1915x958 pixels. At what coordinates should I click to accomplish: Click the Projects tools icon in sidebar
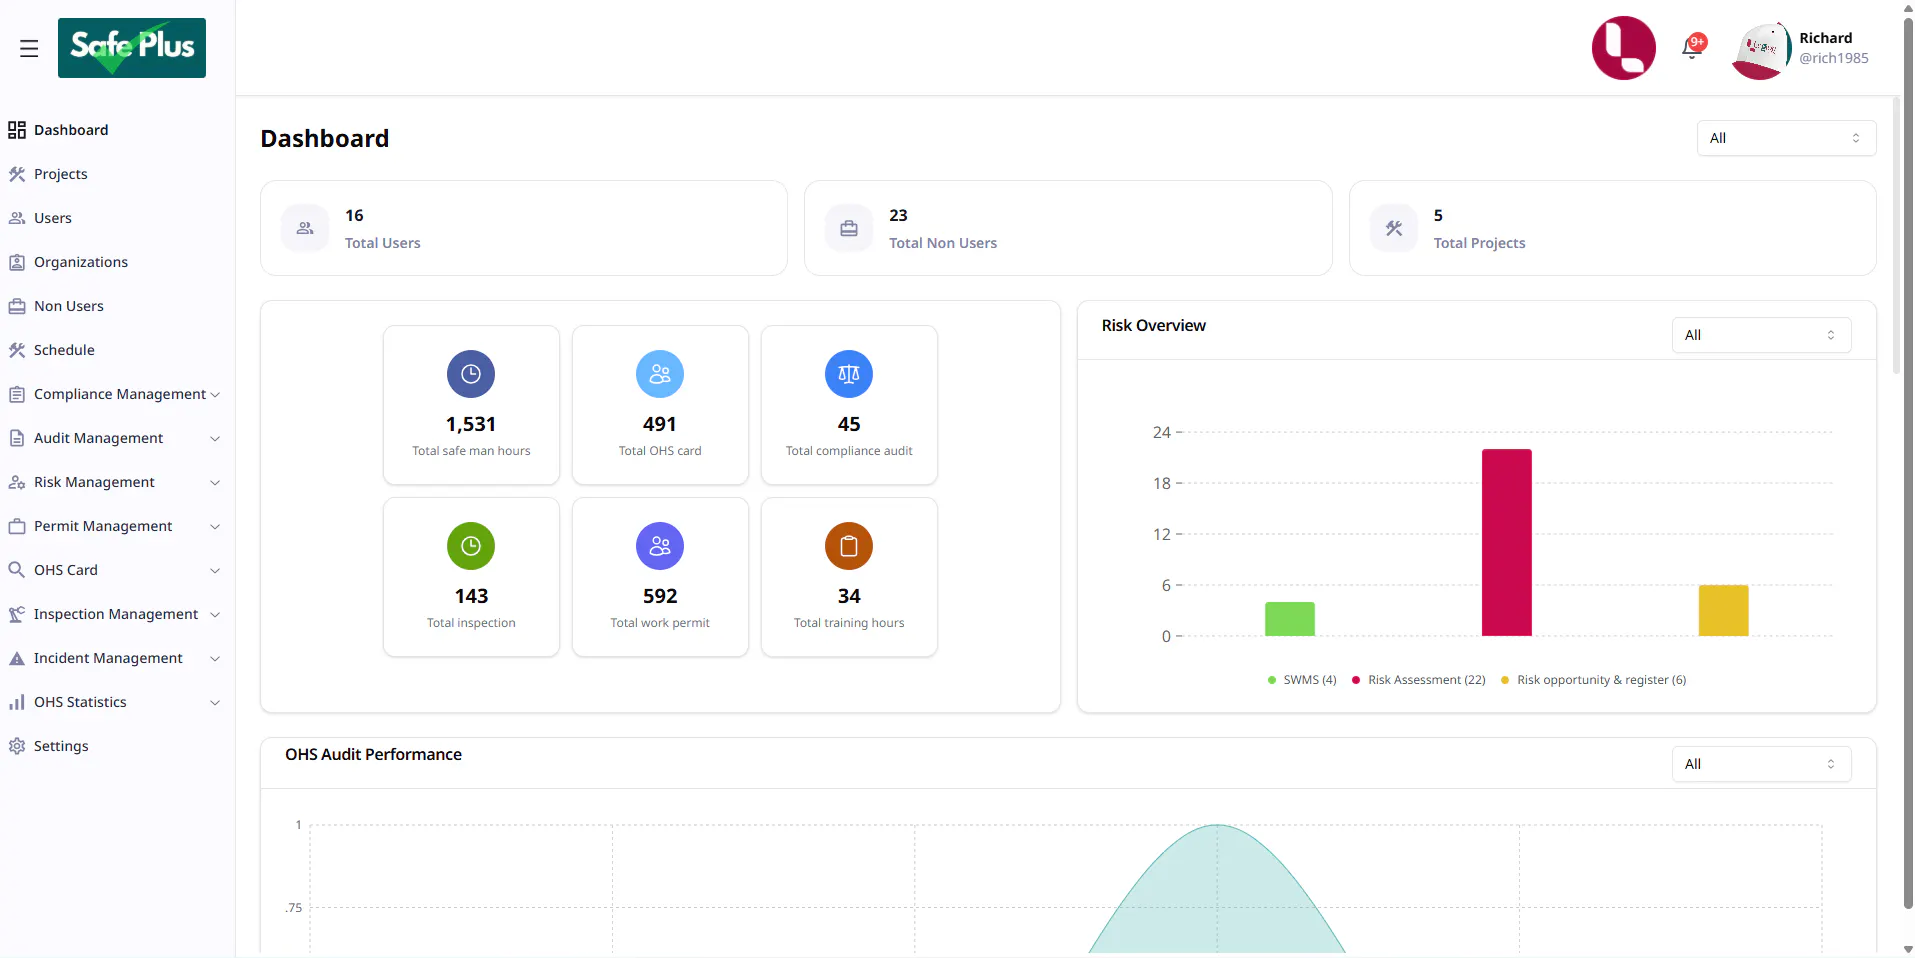(17, 174)
